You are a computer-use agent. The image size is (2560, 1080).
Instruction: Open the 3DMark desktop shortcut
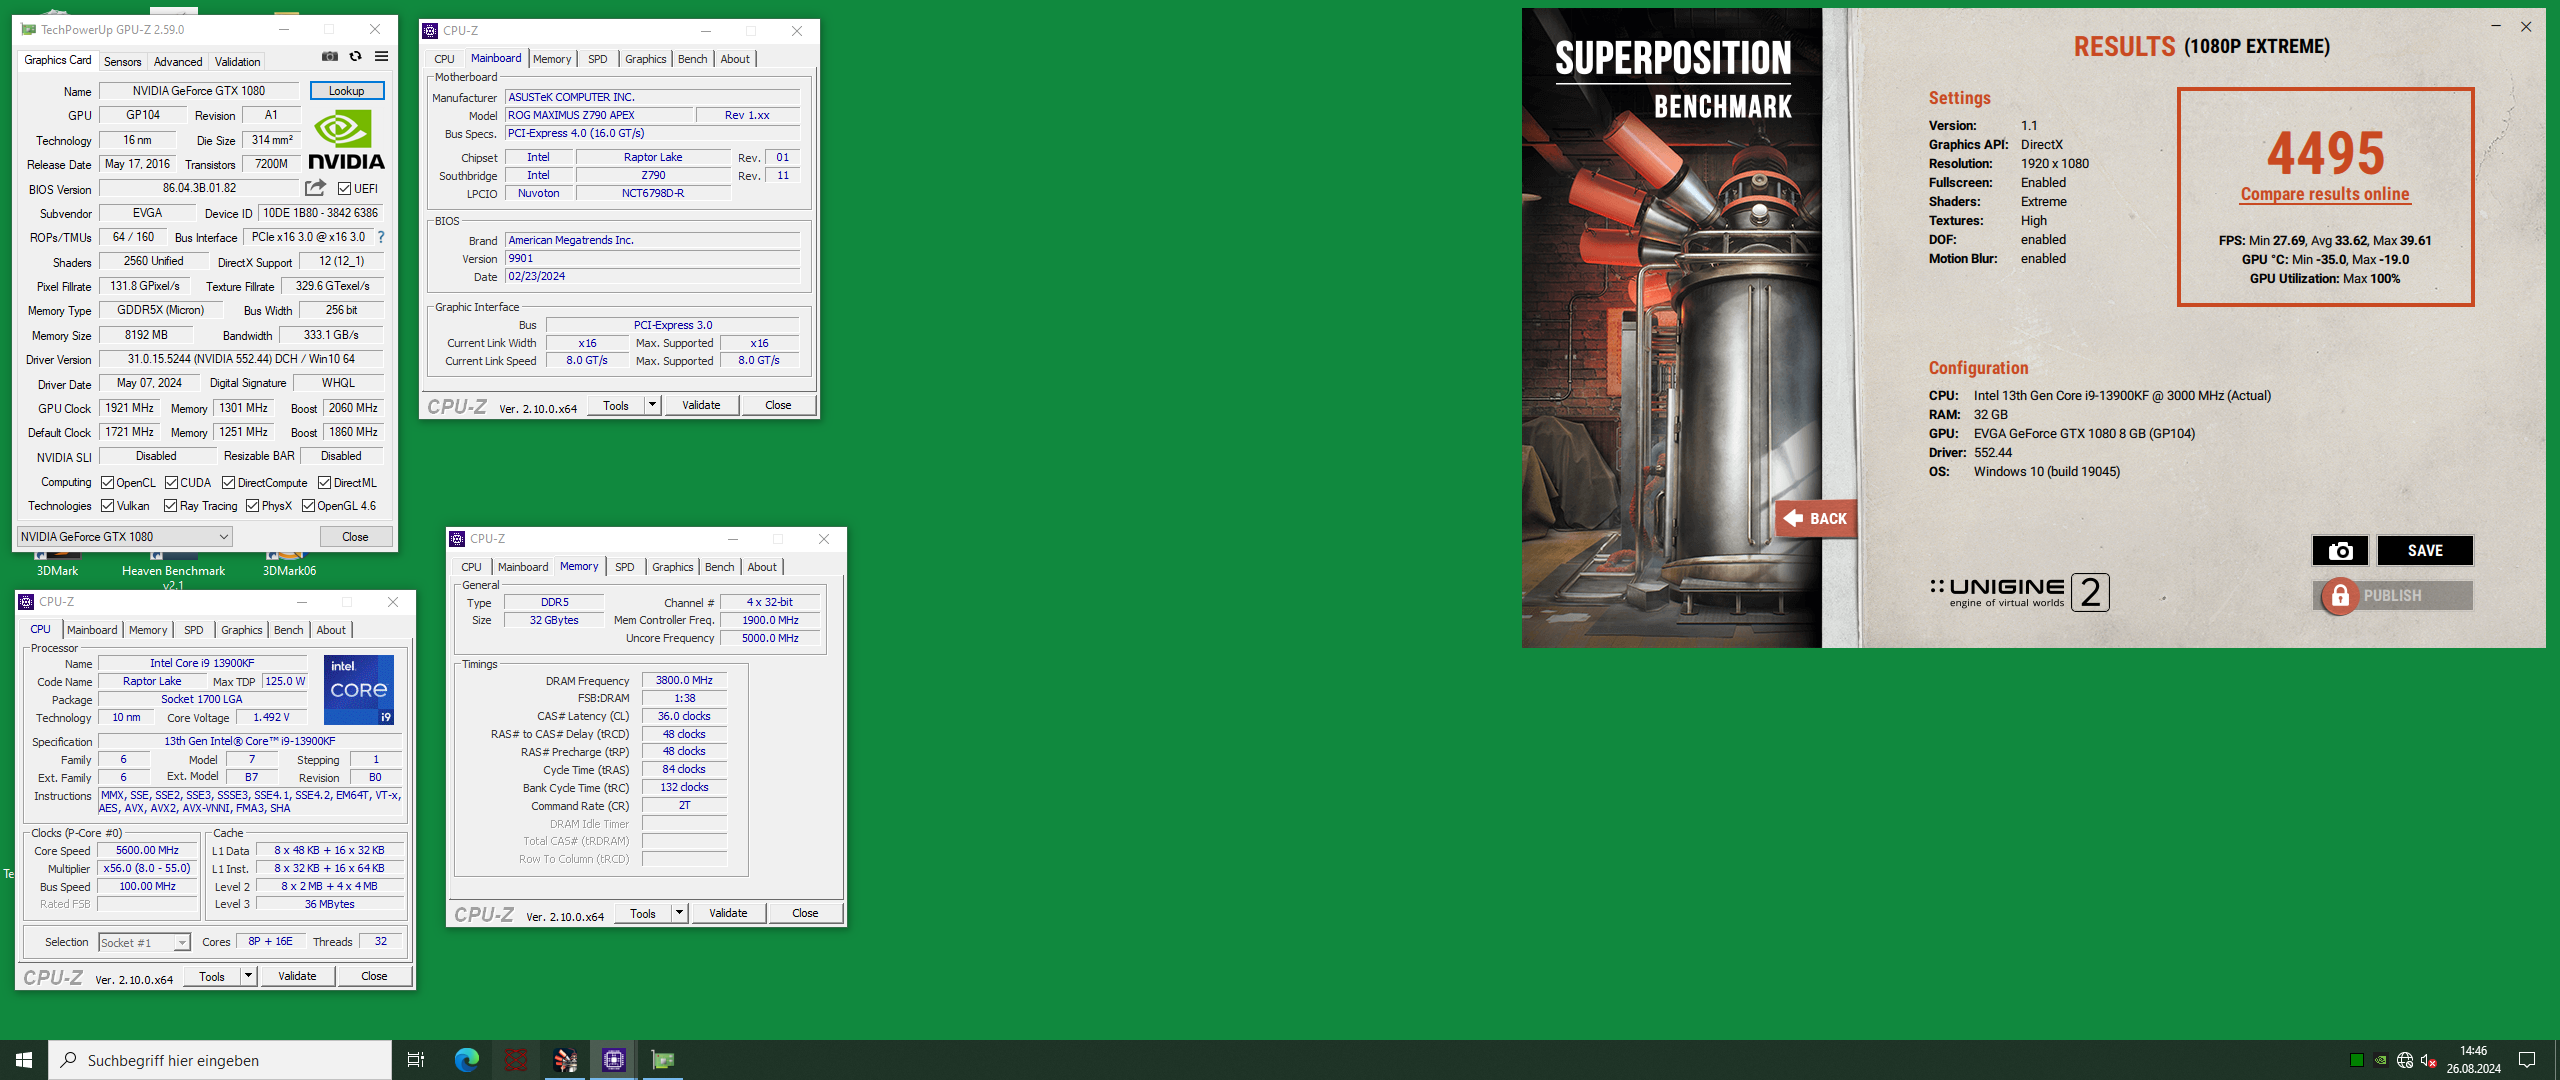point(57,565)
